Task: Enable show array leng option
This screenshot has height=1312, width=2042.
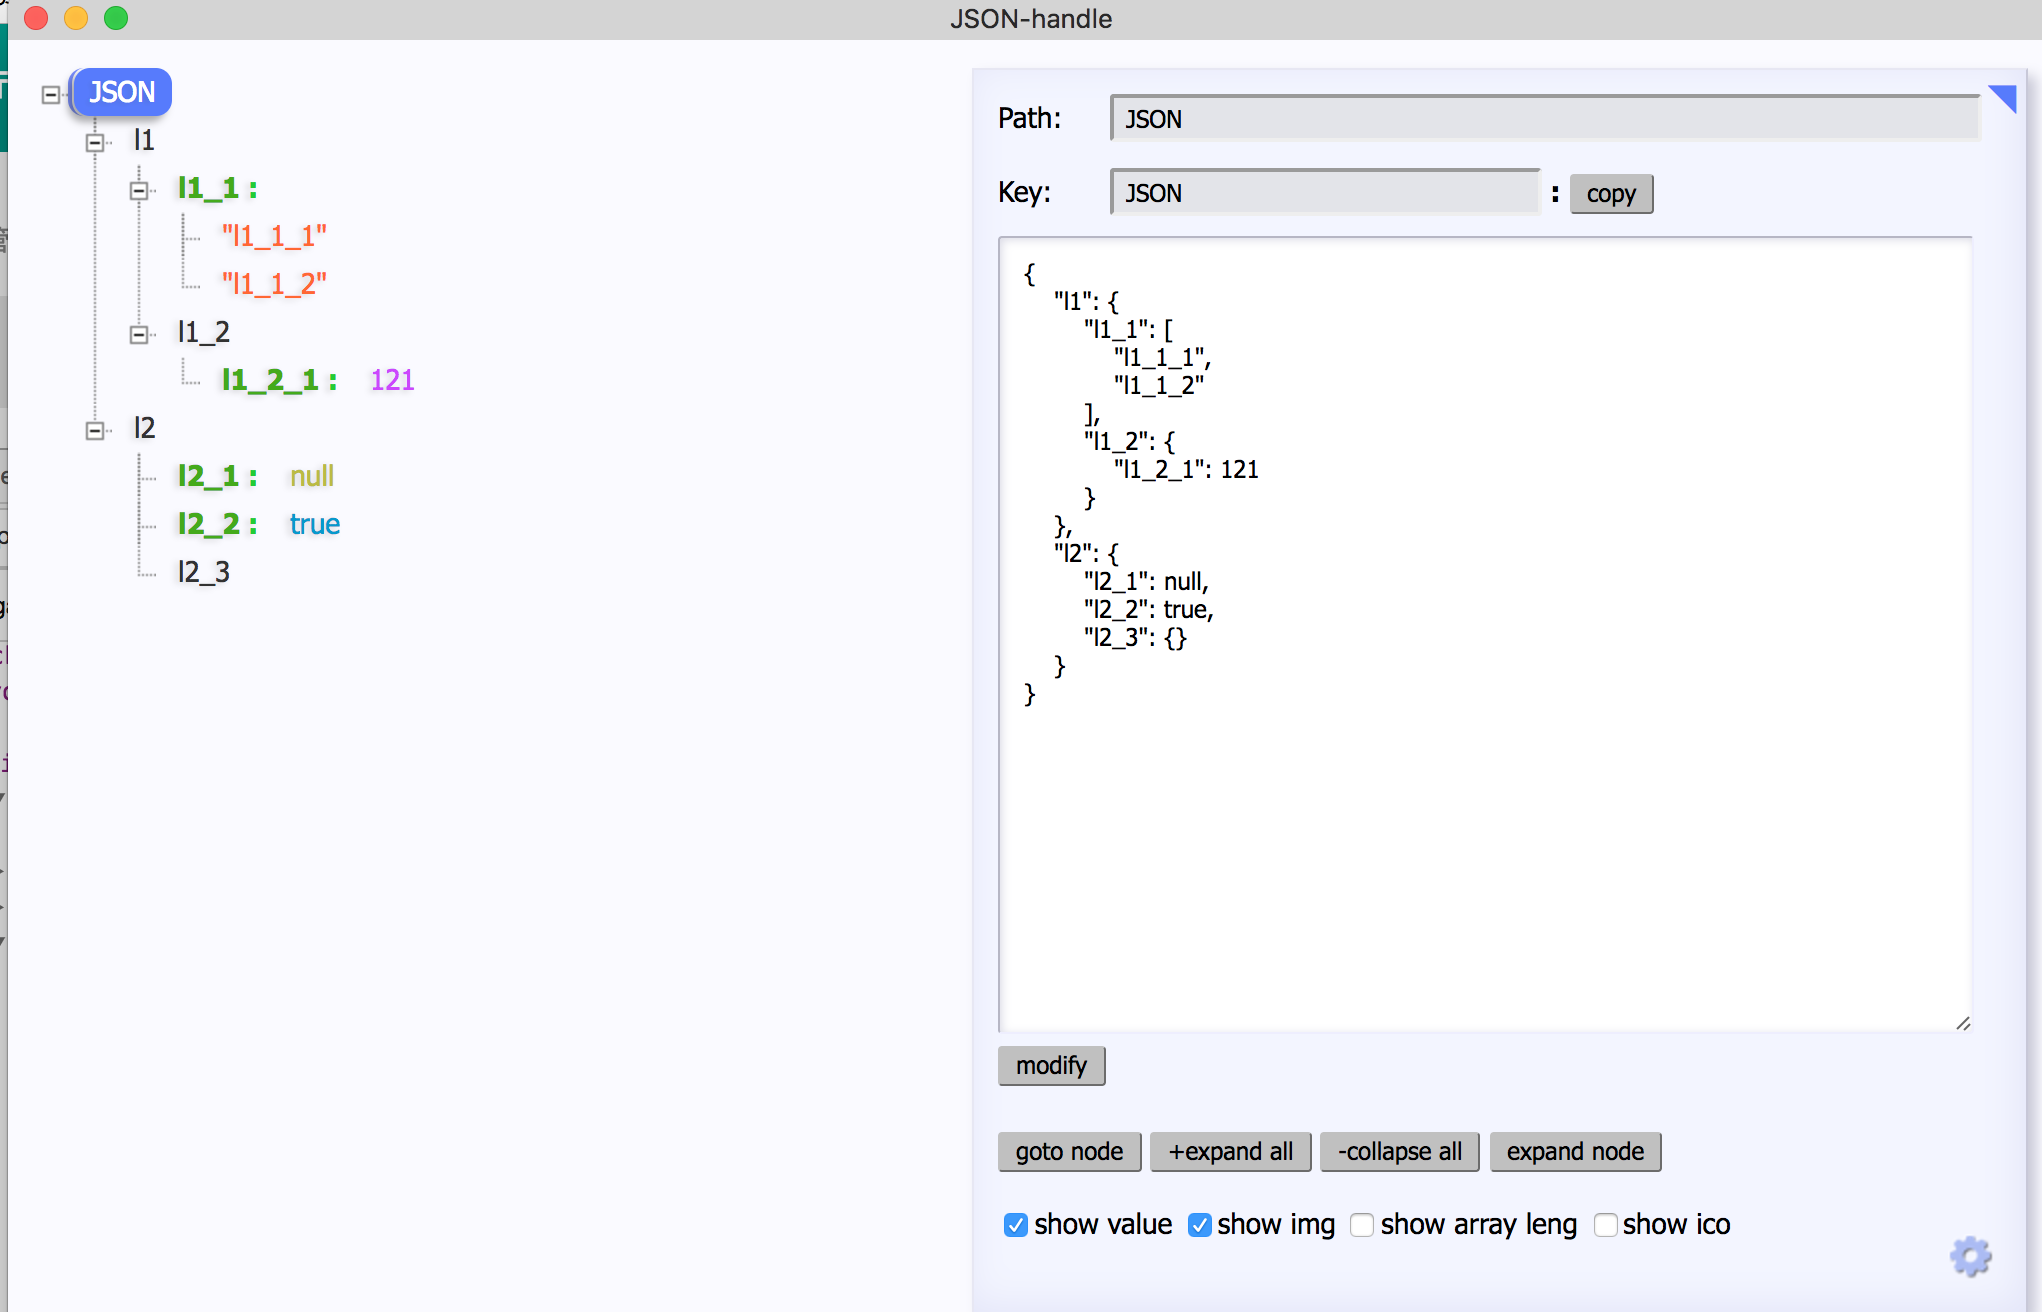Action: (x=1362, y=1225)
